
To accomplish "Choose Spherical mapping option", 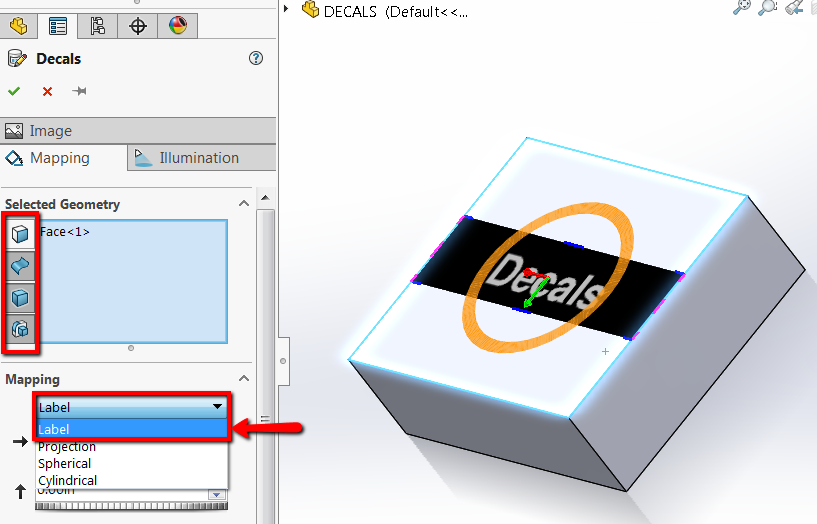I will [x=131, y=464].
